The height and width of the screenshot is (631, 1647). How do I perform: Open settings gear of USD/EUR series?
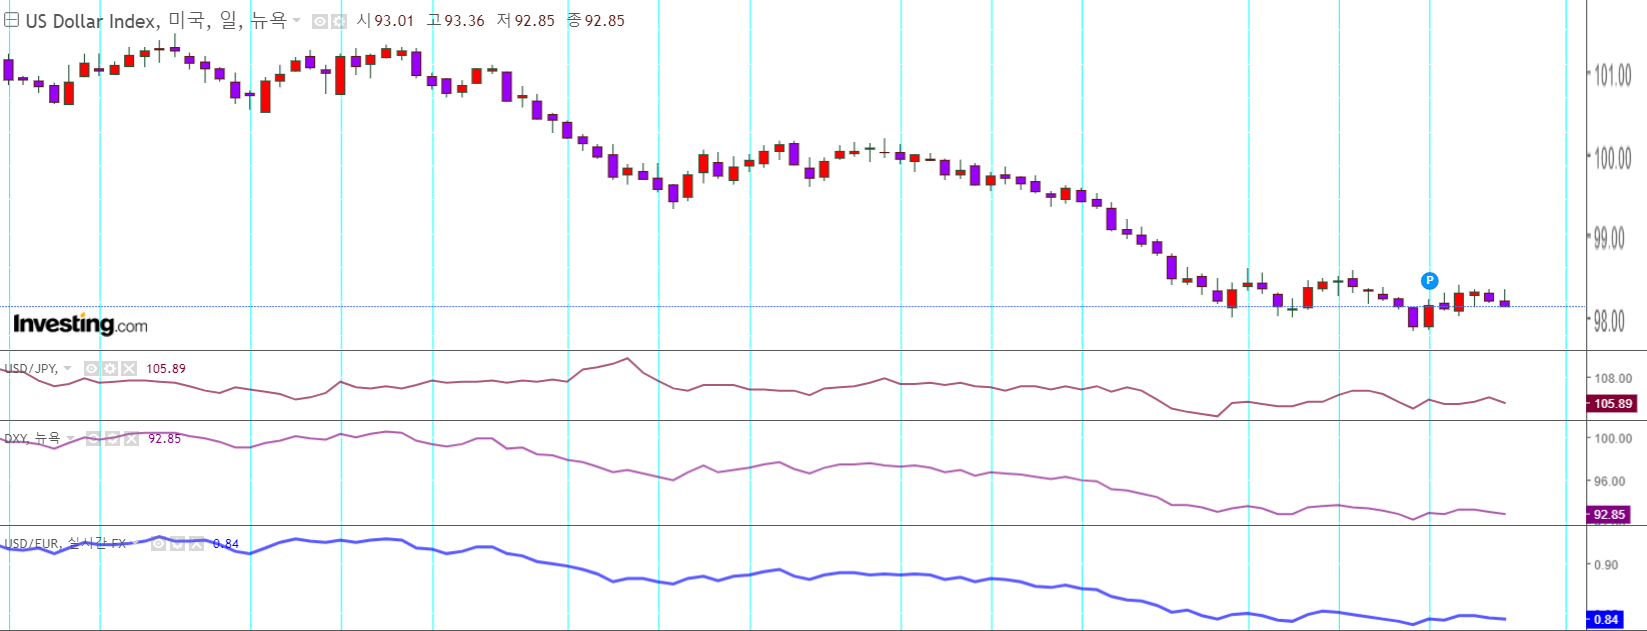(177, 543)
